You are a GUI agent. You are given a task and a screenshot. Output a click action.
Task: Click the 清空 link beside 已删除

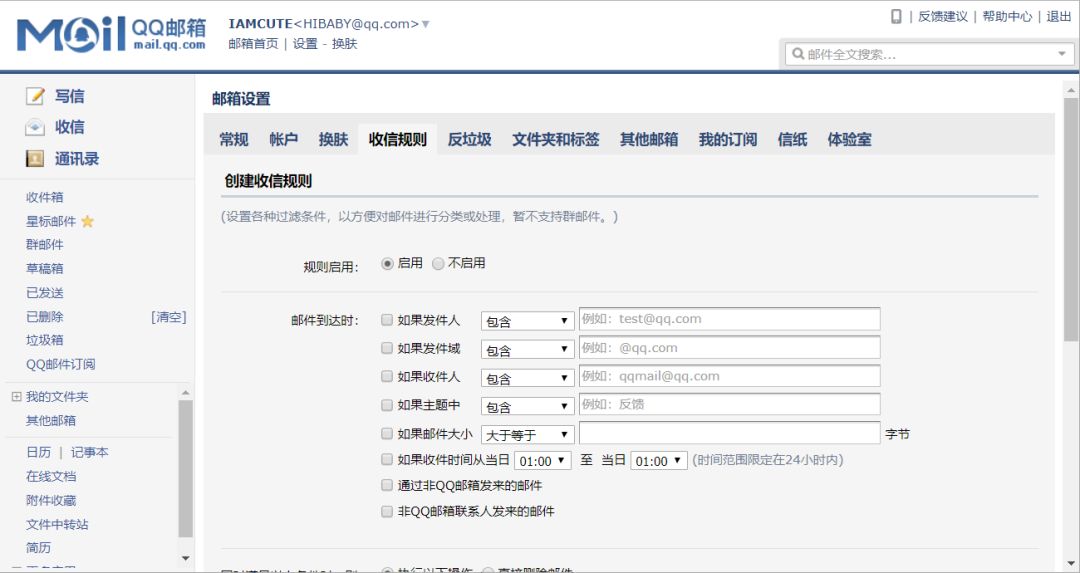pos(168,317)
